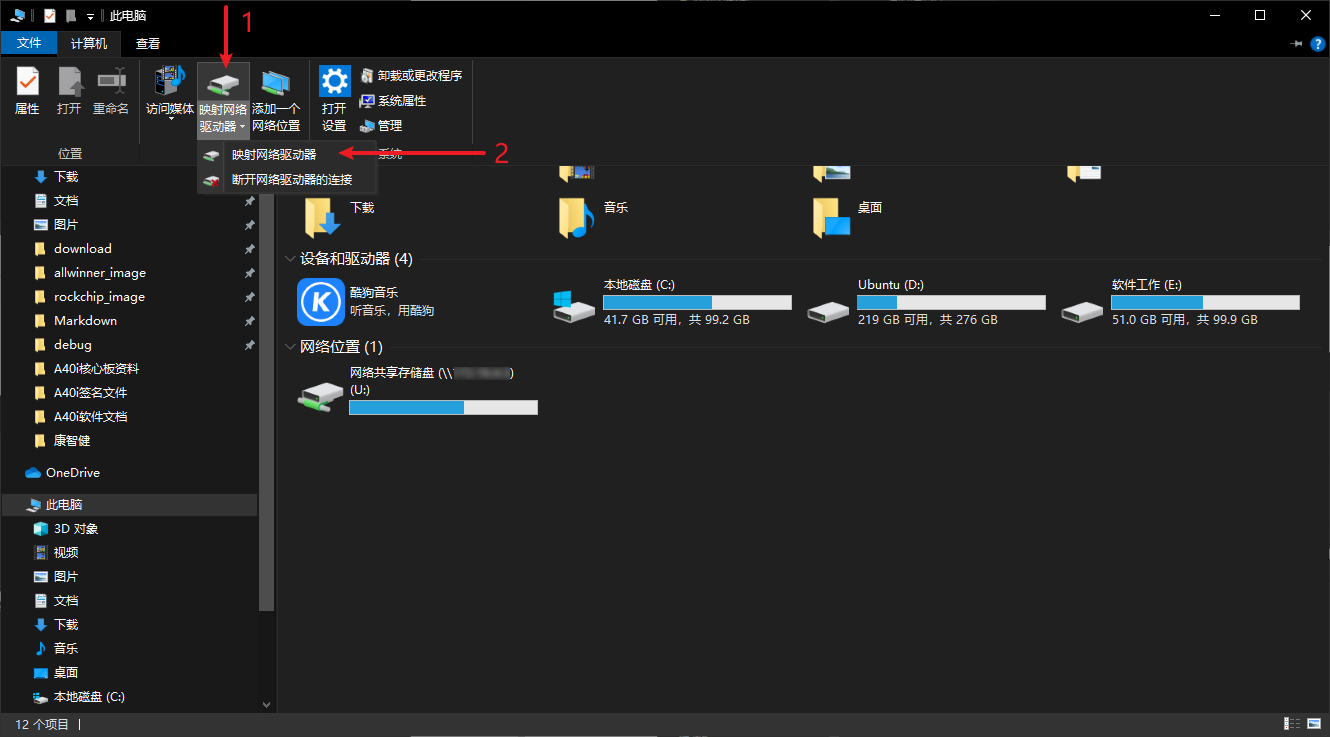Click the 网络共享存储盘 (U:) usage bar
Viewport: 1330px width, 737px height.
443,407
